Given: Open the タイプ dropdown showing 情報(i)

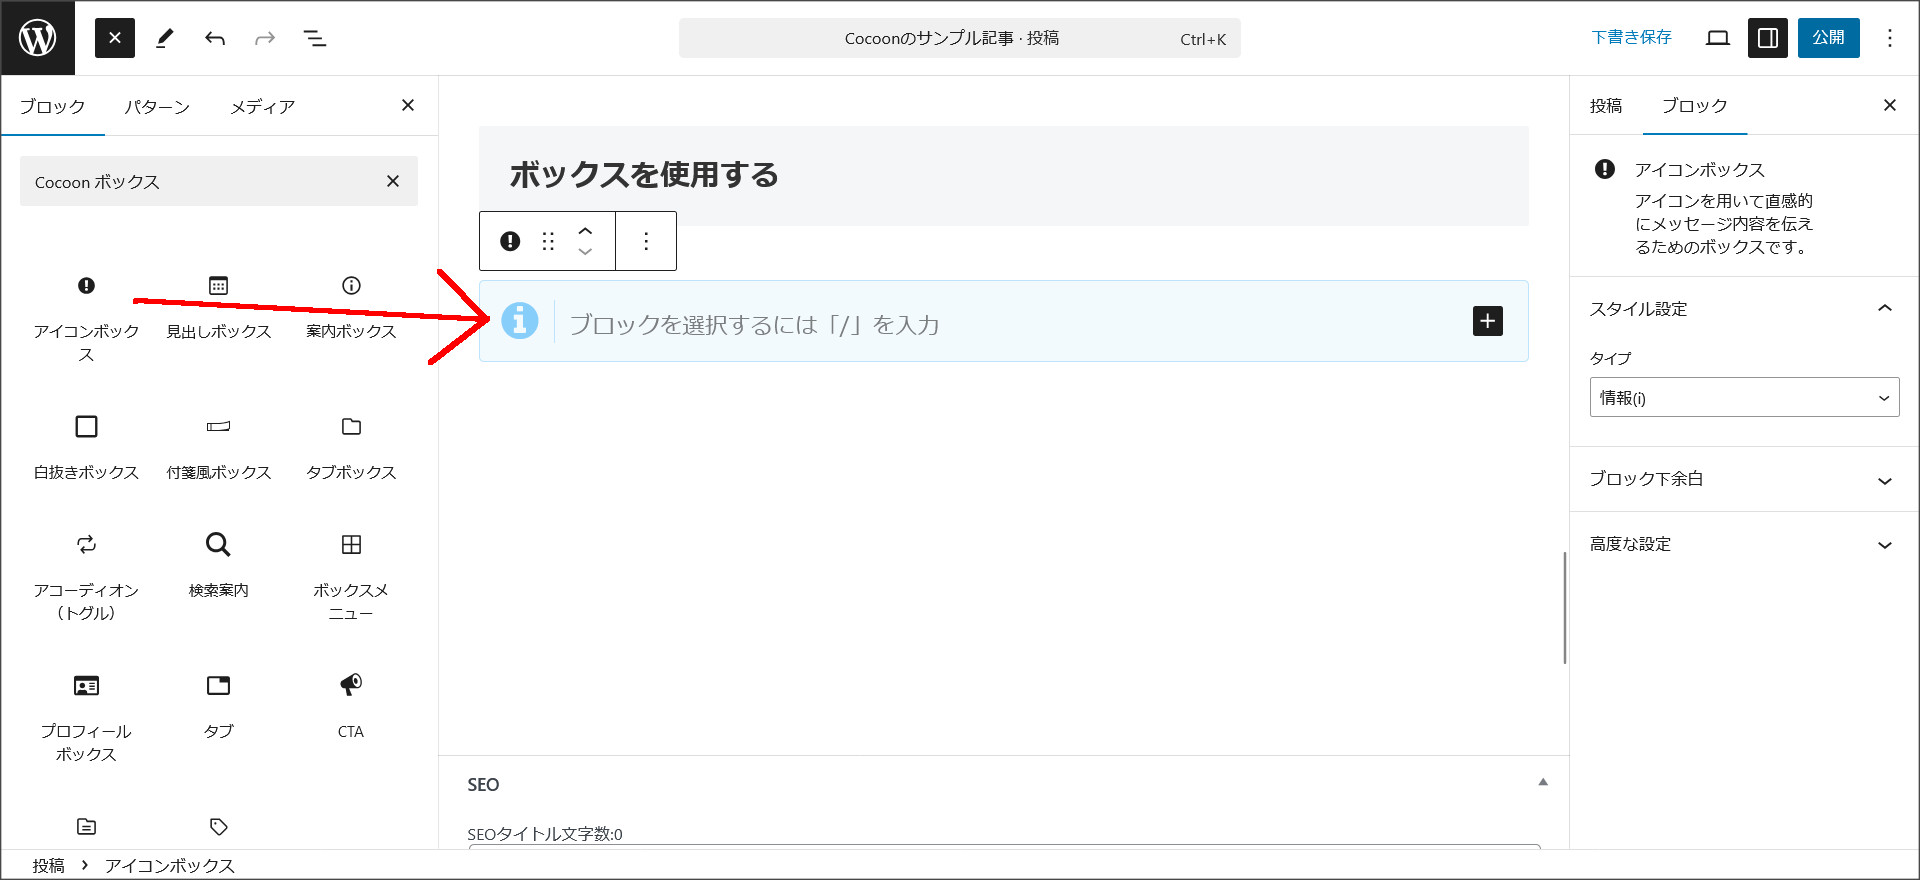Looking at the screenshot, I should tap(1744, 397).
